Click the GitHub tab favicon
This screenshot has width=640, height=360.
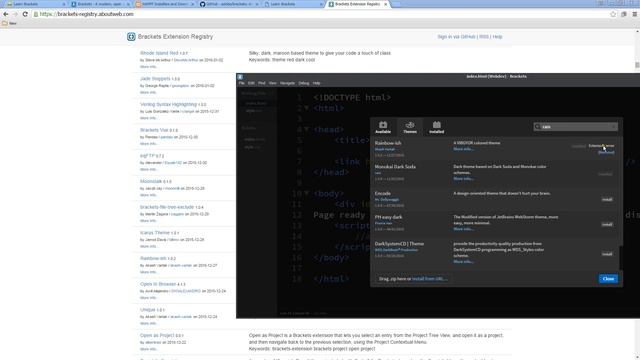point(202,4)
